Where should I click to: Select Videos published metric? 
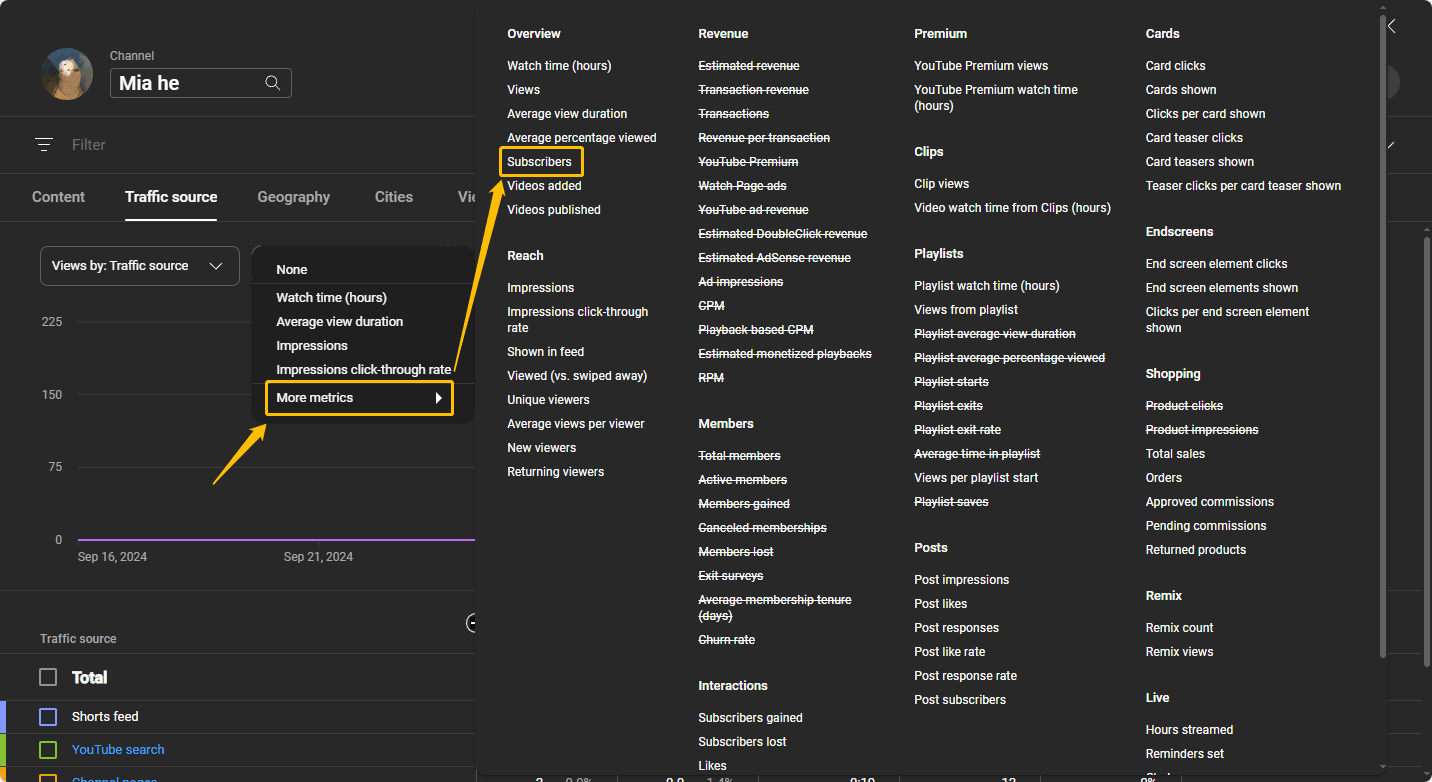coord(554,210)
